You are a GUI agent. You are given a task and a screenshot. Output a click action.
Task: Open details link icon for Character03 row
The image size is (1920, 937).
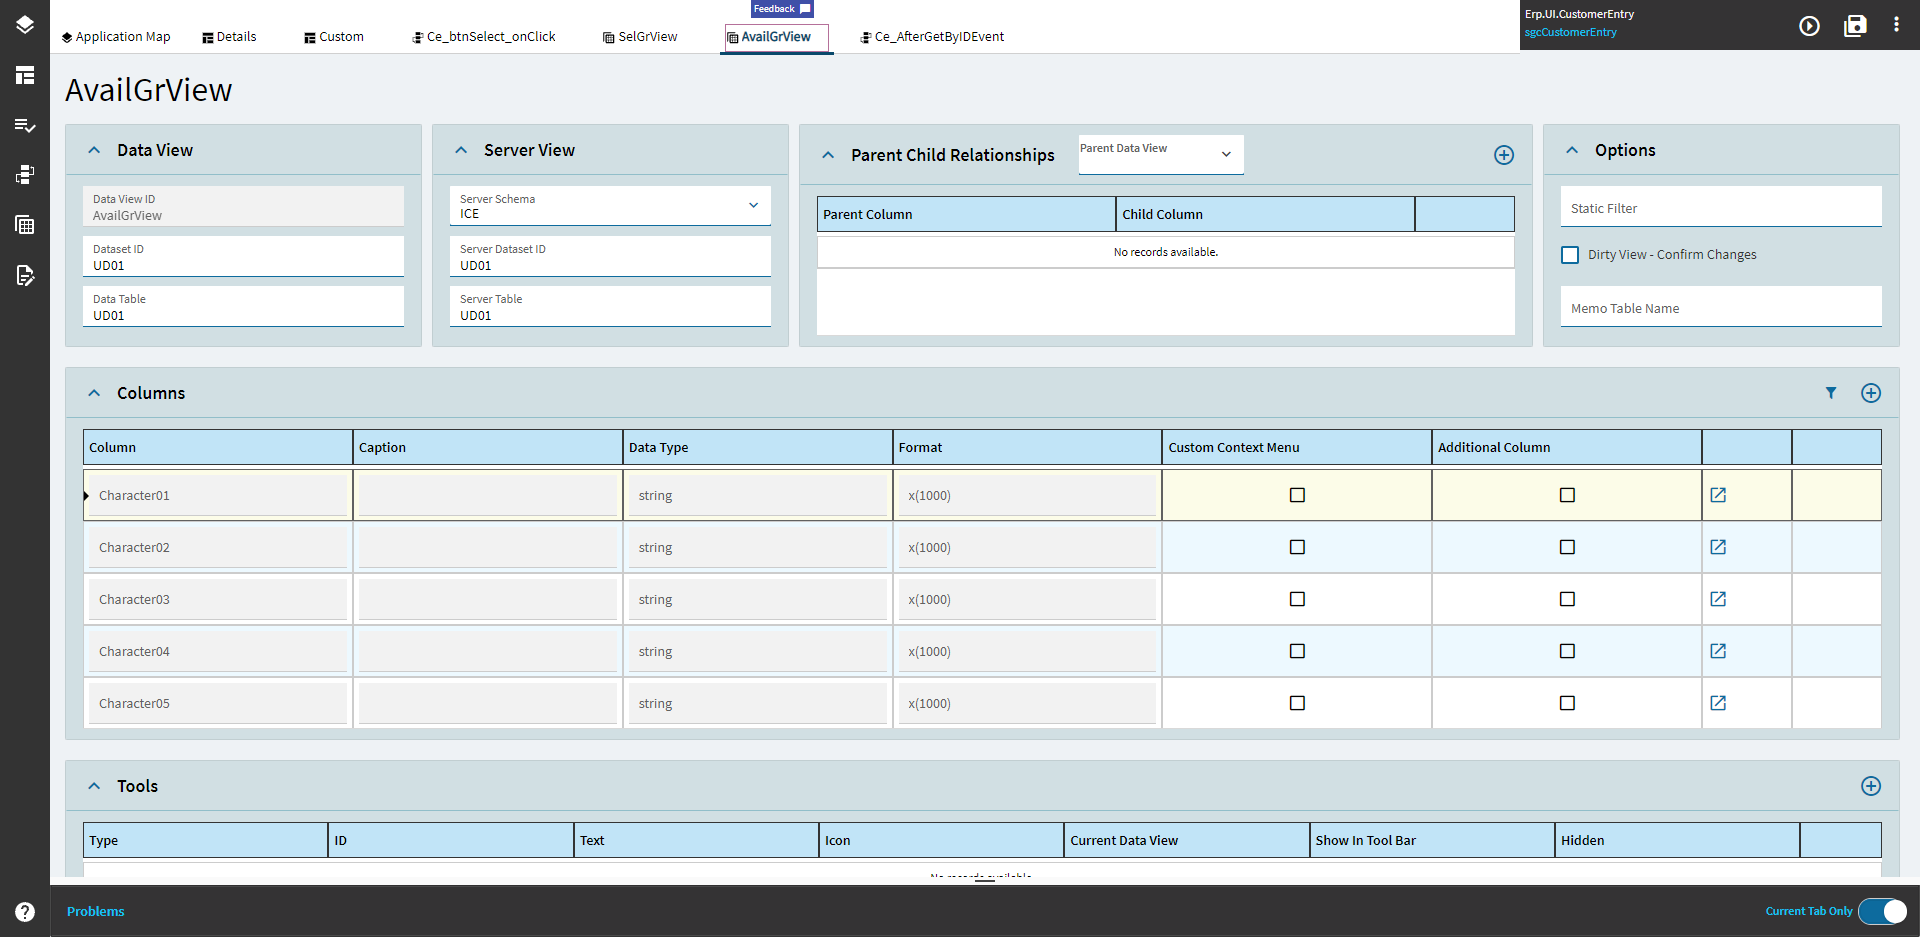pos(1718,599)
